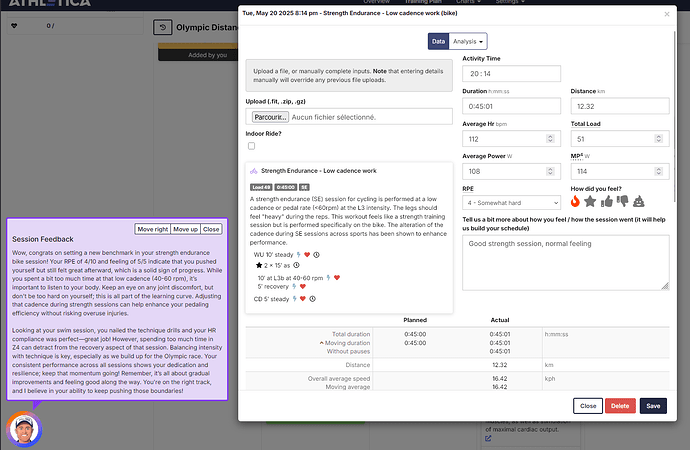The height and width of the screenshot is (450, 690).
Task: Toggle the Indoor Ride checkbox
Action: [251, 146]
